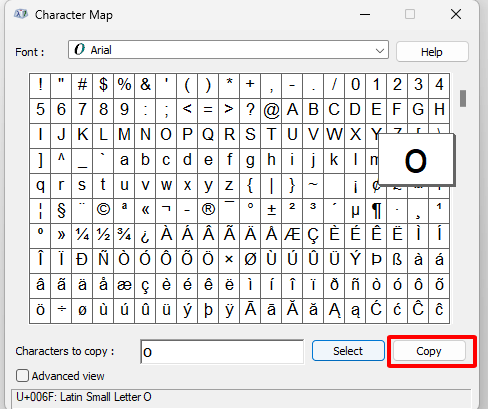Viewport: 488px width, 409px height.
Task: Select the section sign § character
Action: pyautogui.click(x=61, y=211)
